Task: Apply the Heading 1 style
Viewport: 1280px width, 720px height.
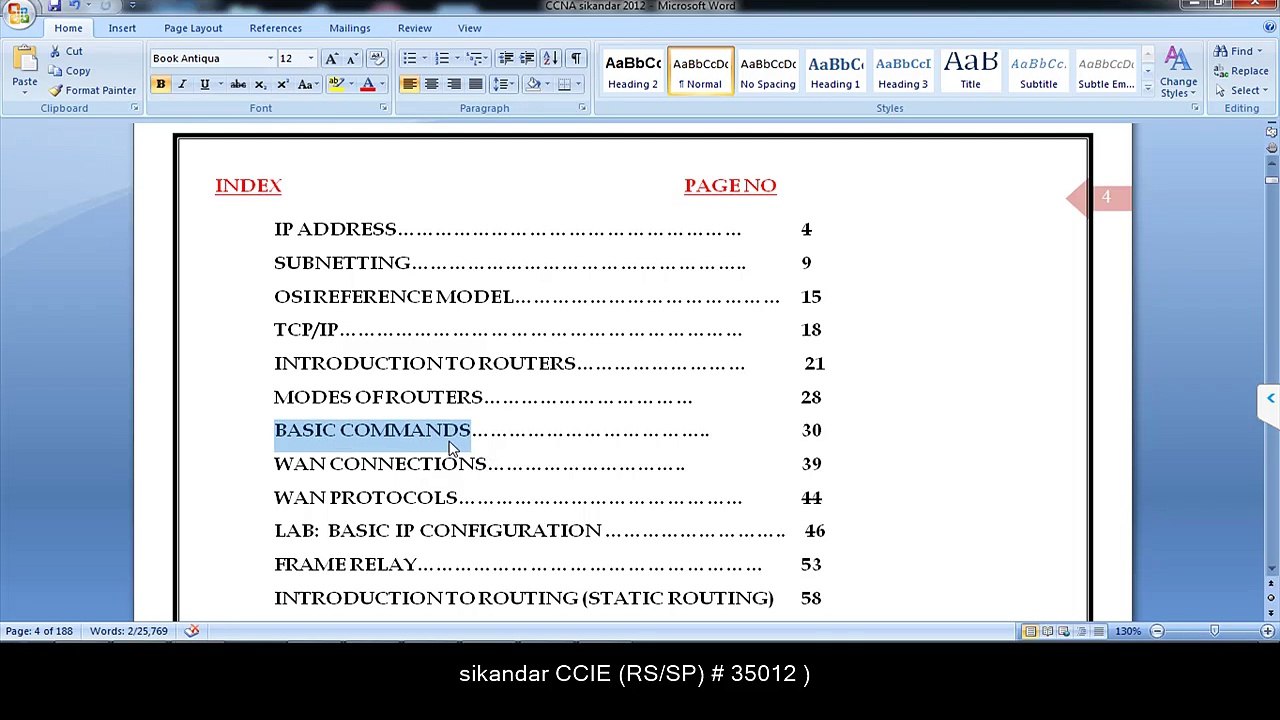Action: 835,72
